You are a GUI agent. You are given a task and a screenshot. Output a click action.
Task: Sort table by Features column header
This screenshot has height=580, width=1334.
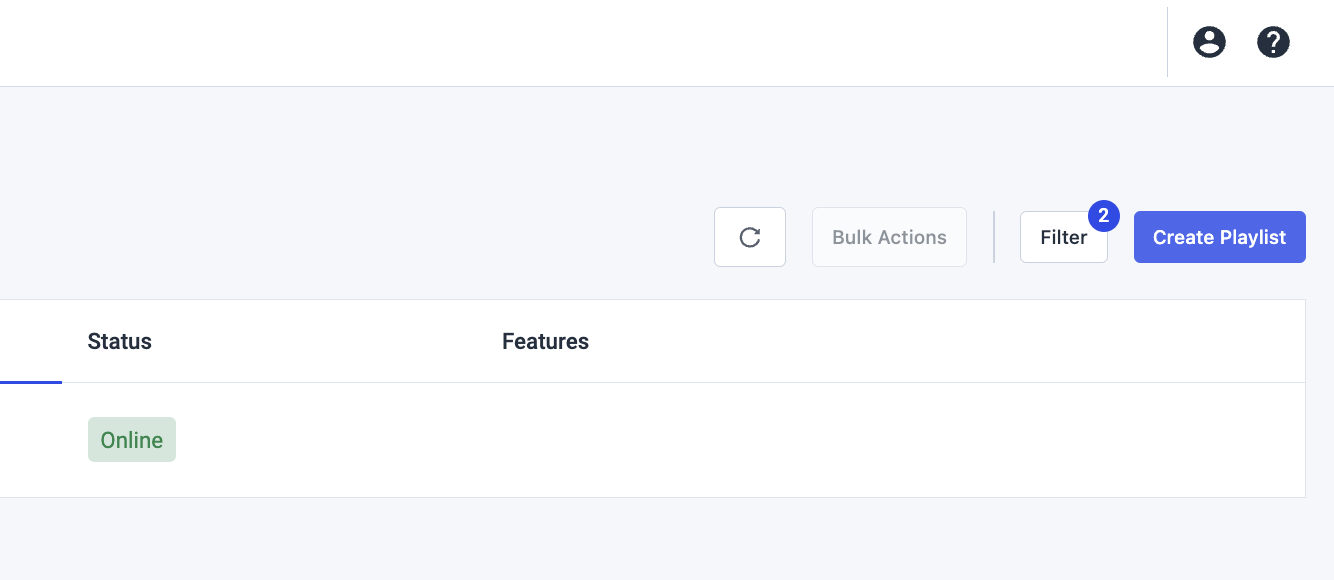(545, 341)
